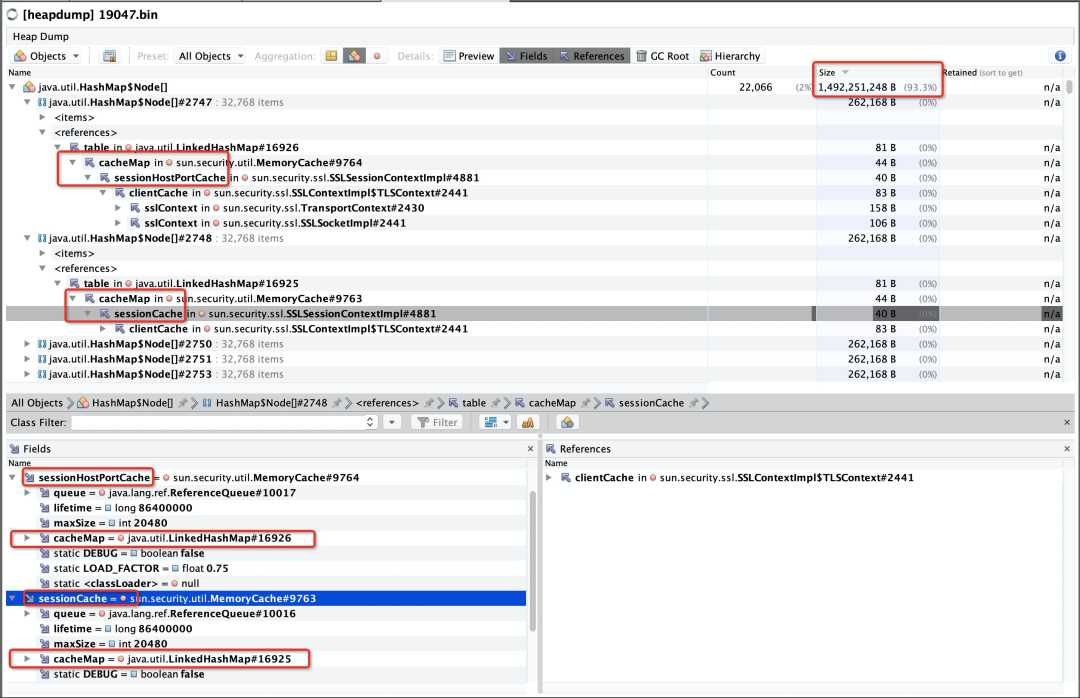
Task: Click the top table vertical scrollbar
Action: (1069, 86)
